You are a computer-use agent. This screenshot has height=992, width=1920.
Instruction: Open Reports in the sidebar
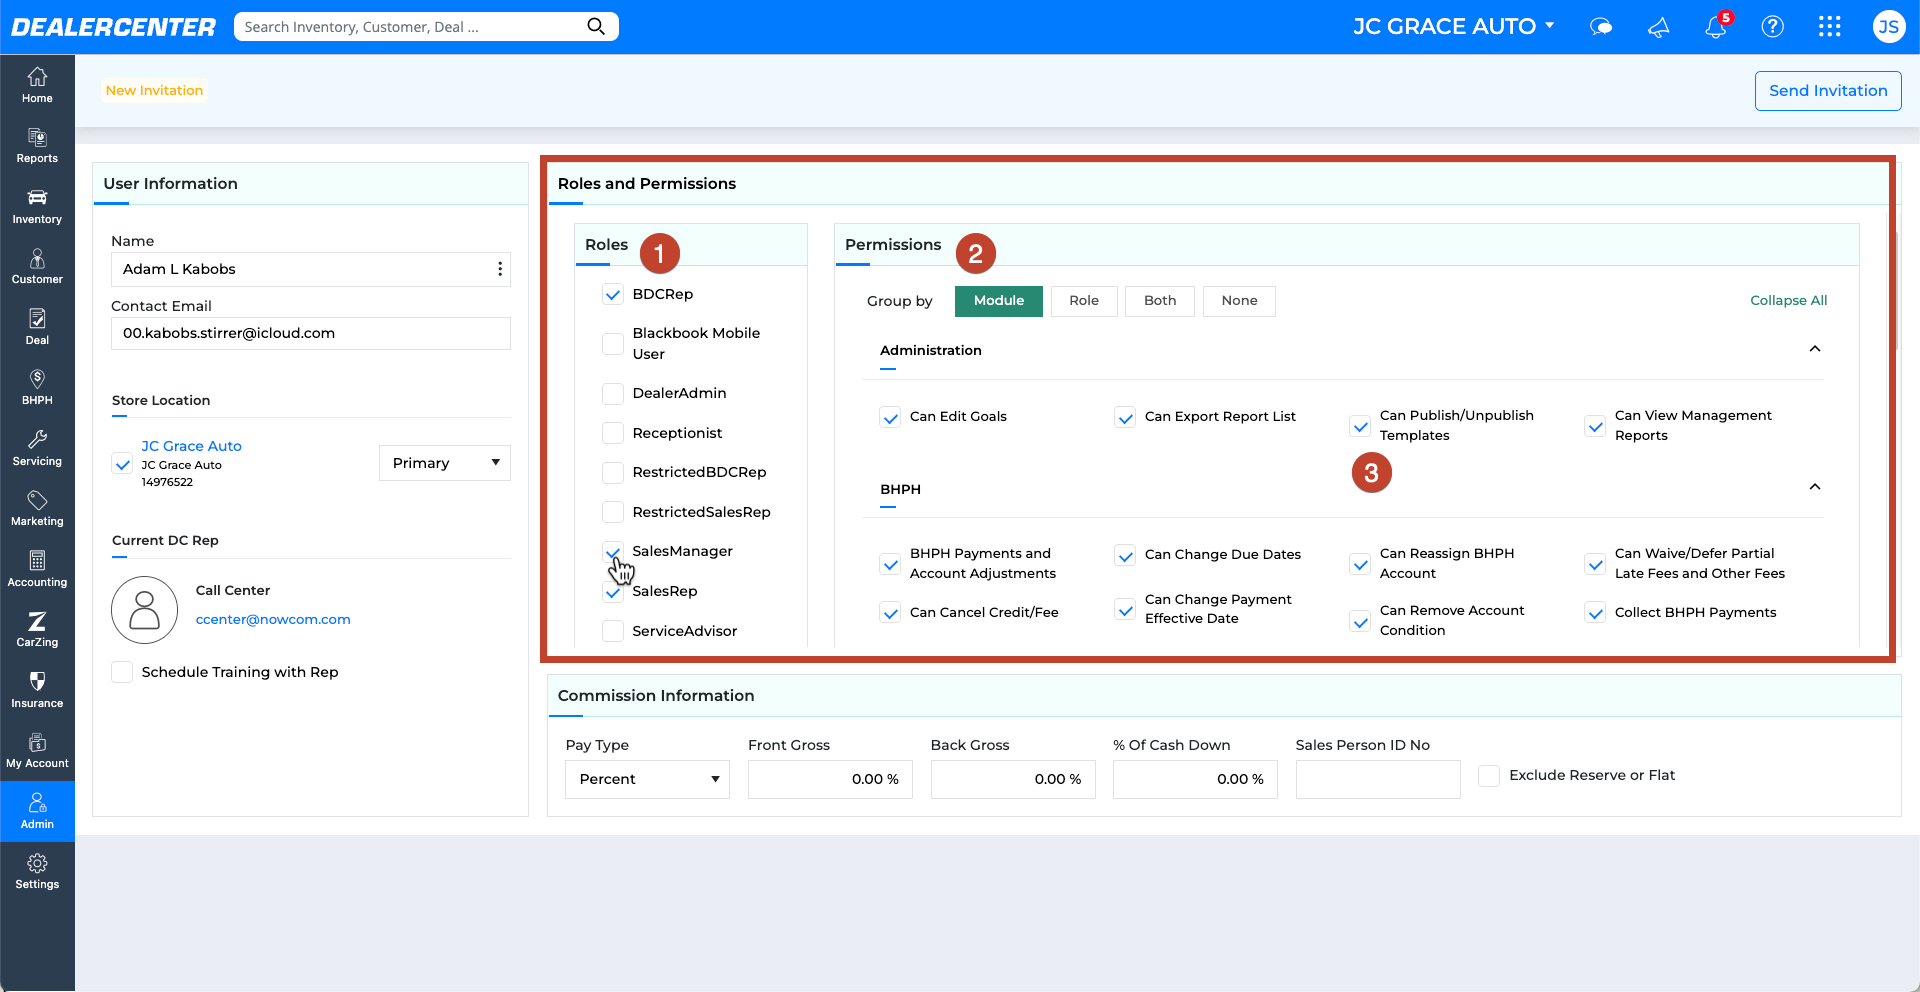coord(37,146)
